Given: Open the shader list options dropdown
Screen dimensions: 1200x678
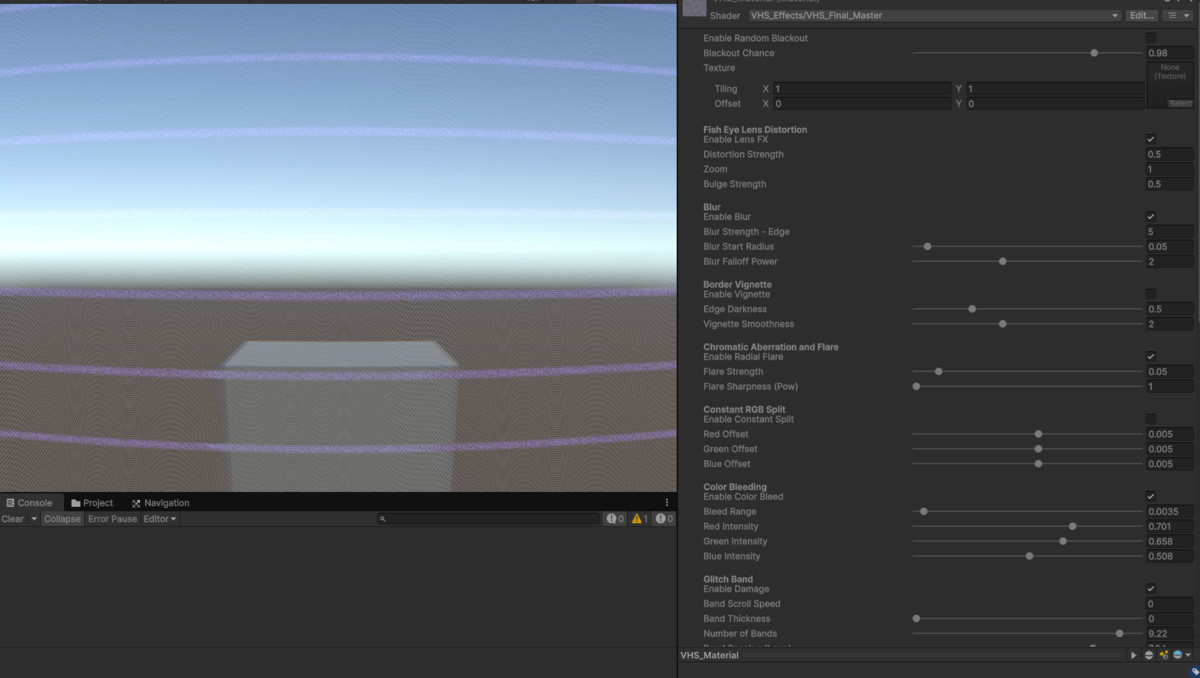Looking at the screenshot, I should (1176, 16).
